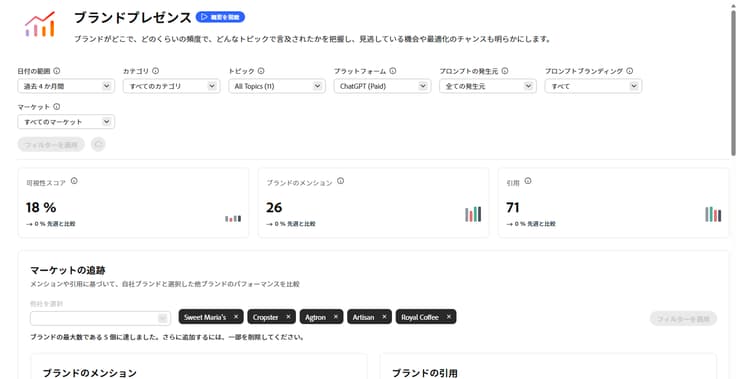The image size is (750, 379).
Task: Click the vertical page scrollbar
Action: point(733,82)
